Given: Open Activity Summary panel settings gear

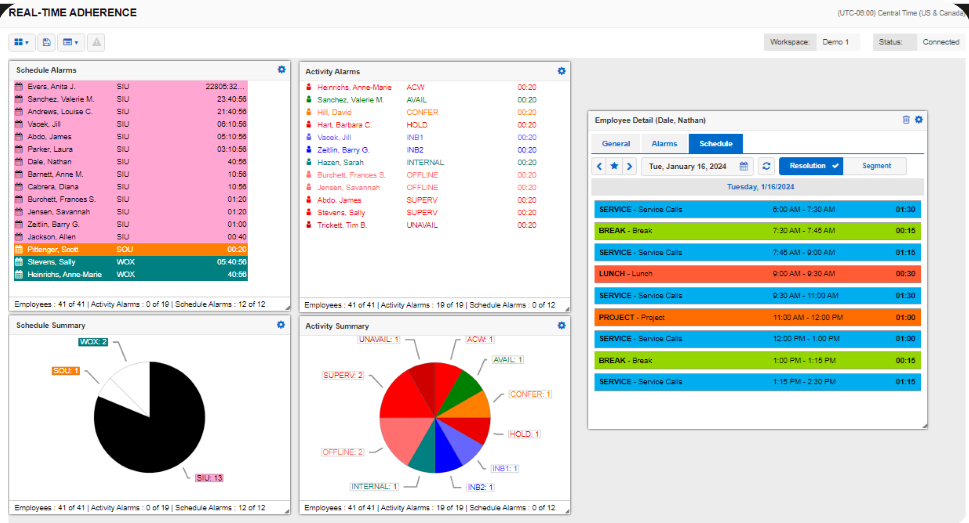Looking at the screenshot, I should click(561, 325).
